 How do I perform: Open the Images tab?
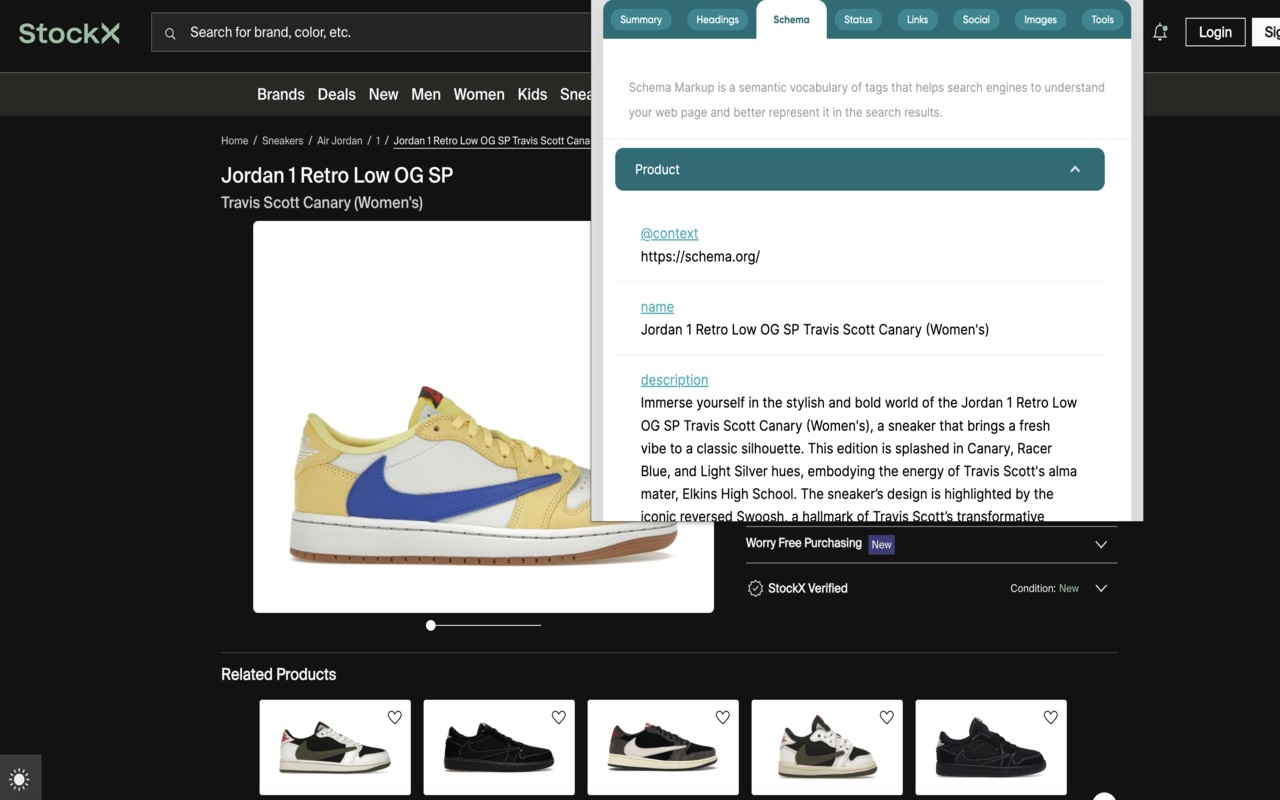tap(1040, 19)
